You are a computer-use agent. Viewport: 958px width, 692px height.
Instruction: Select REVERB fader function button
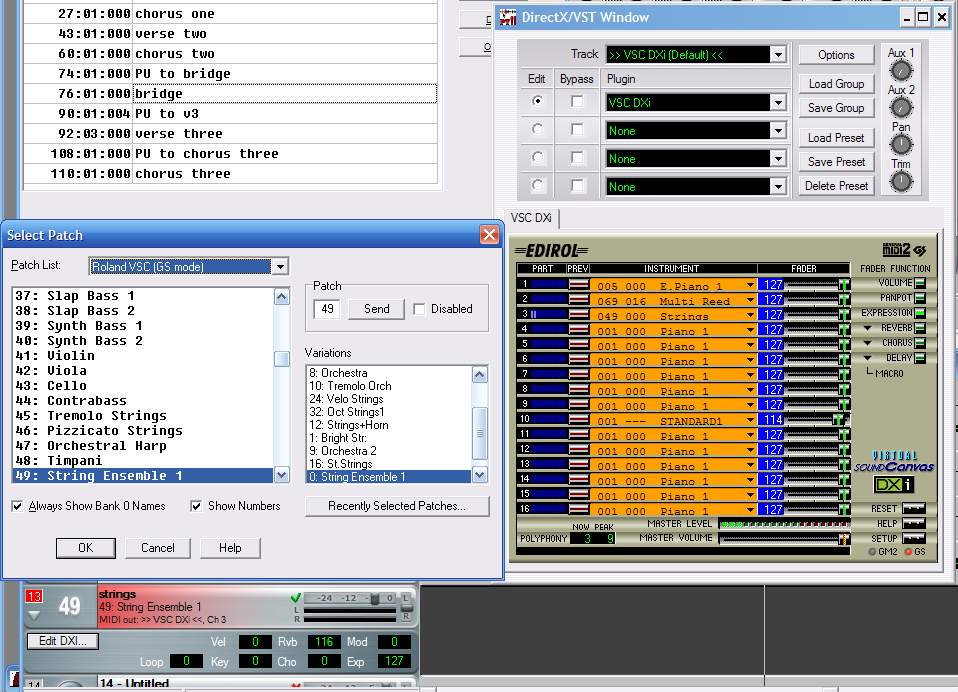920,328
